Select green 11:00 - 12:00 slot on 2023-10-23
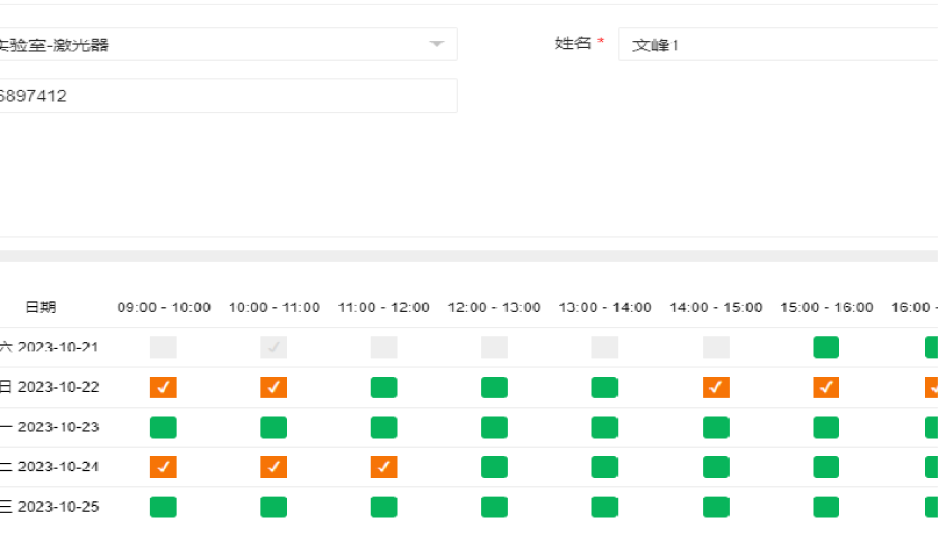The width and height of the screenshot is (939, 534). tap(384, 427)
